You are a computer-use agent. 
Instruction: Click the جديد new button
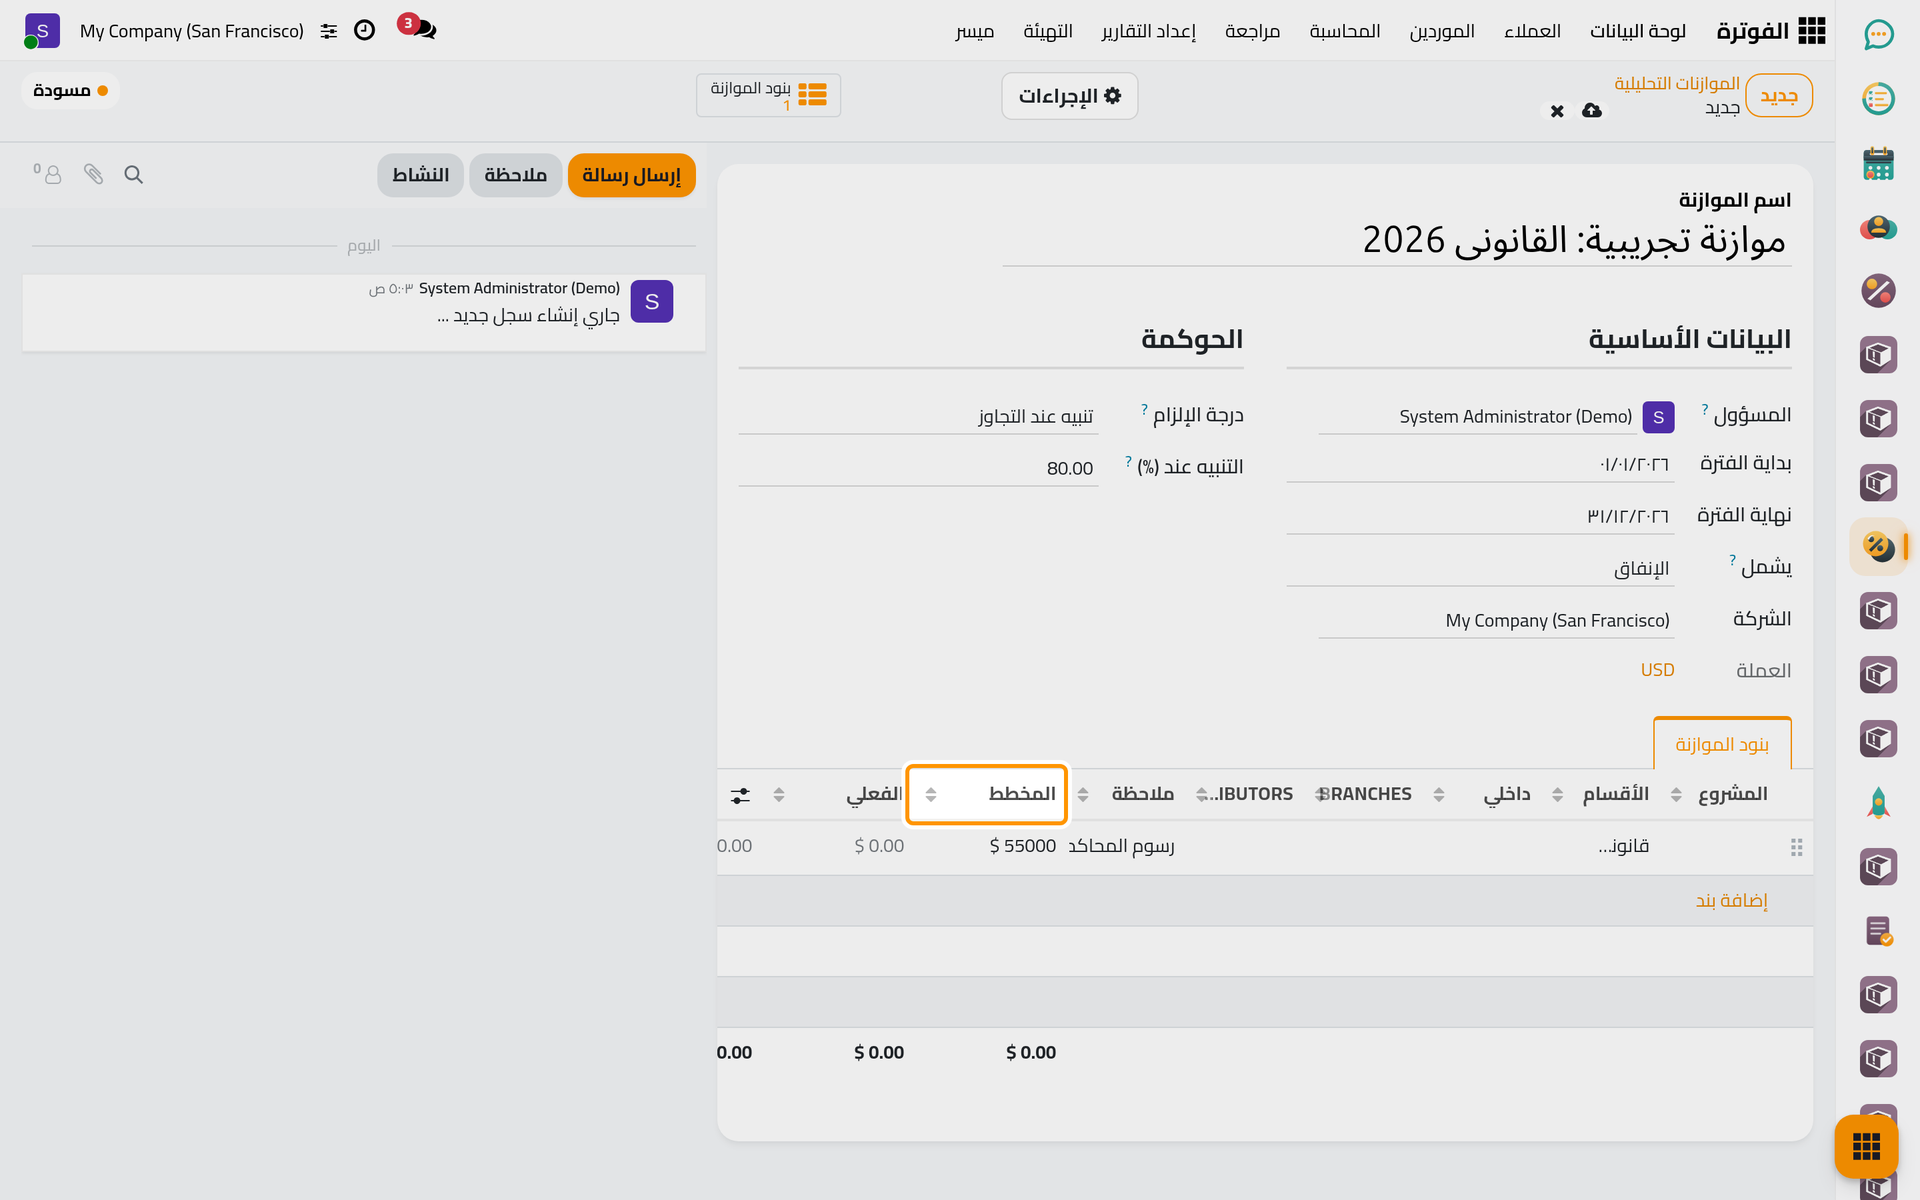(1779, 96)
